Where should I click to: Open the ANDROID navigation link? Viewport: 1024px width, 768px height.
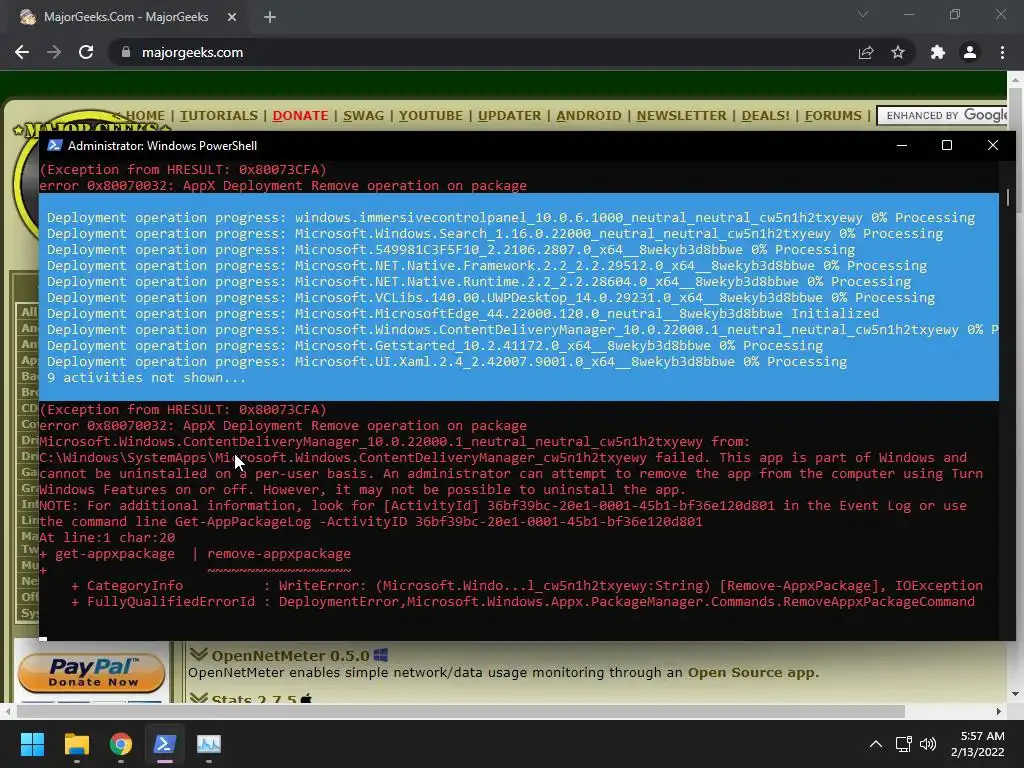point(588,116)
